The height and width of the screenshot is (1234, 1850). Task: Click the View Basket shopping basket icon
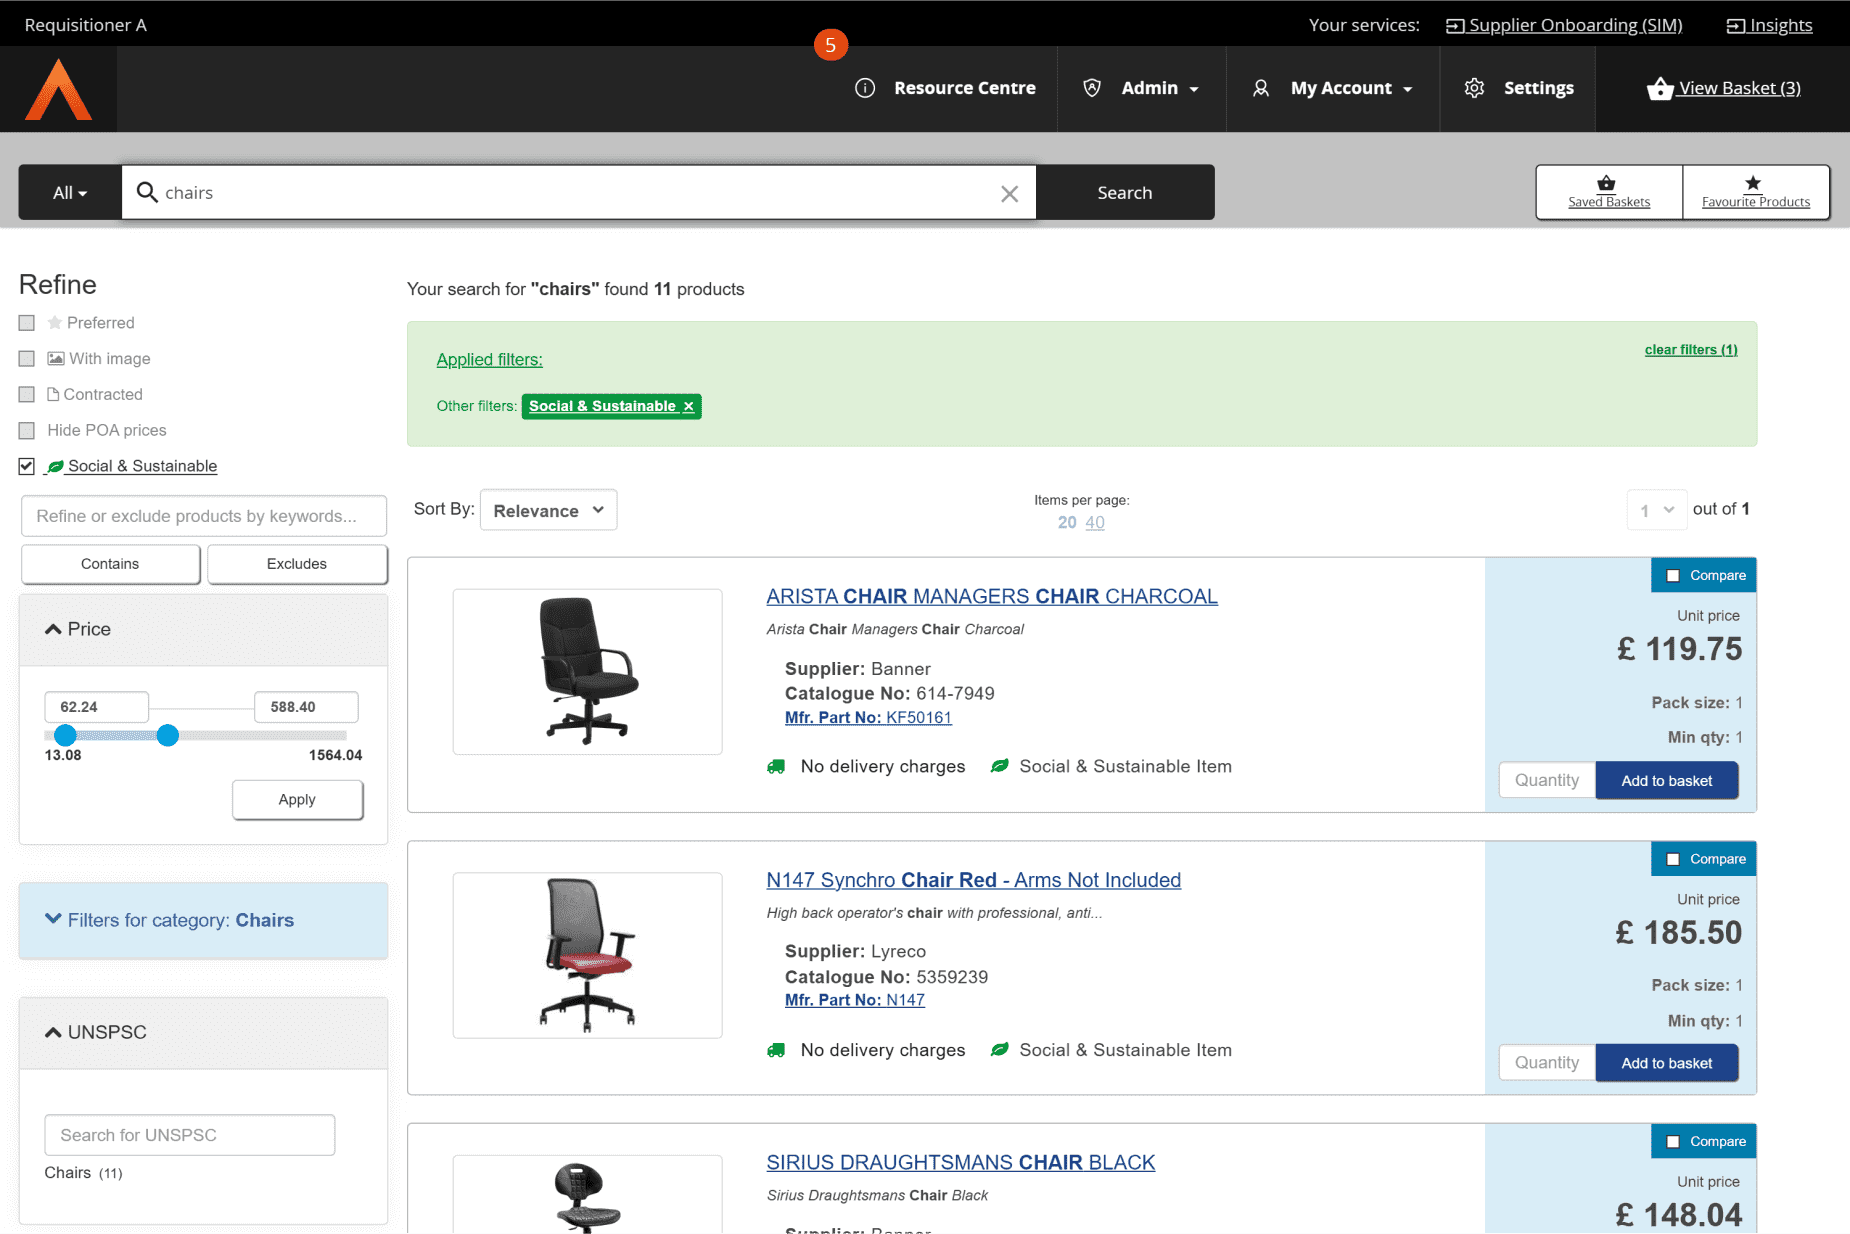[1659, 89]
